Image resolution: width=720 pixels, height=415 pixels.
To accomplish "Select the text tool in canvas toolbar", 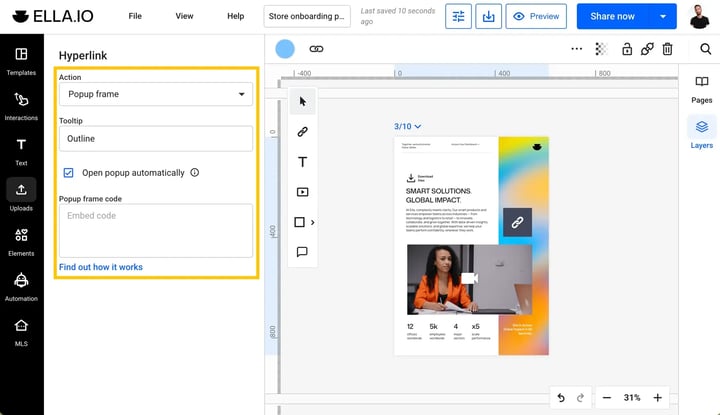I will 303,162.
